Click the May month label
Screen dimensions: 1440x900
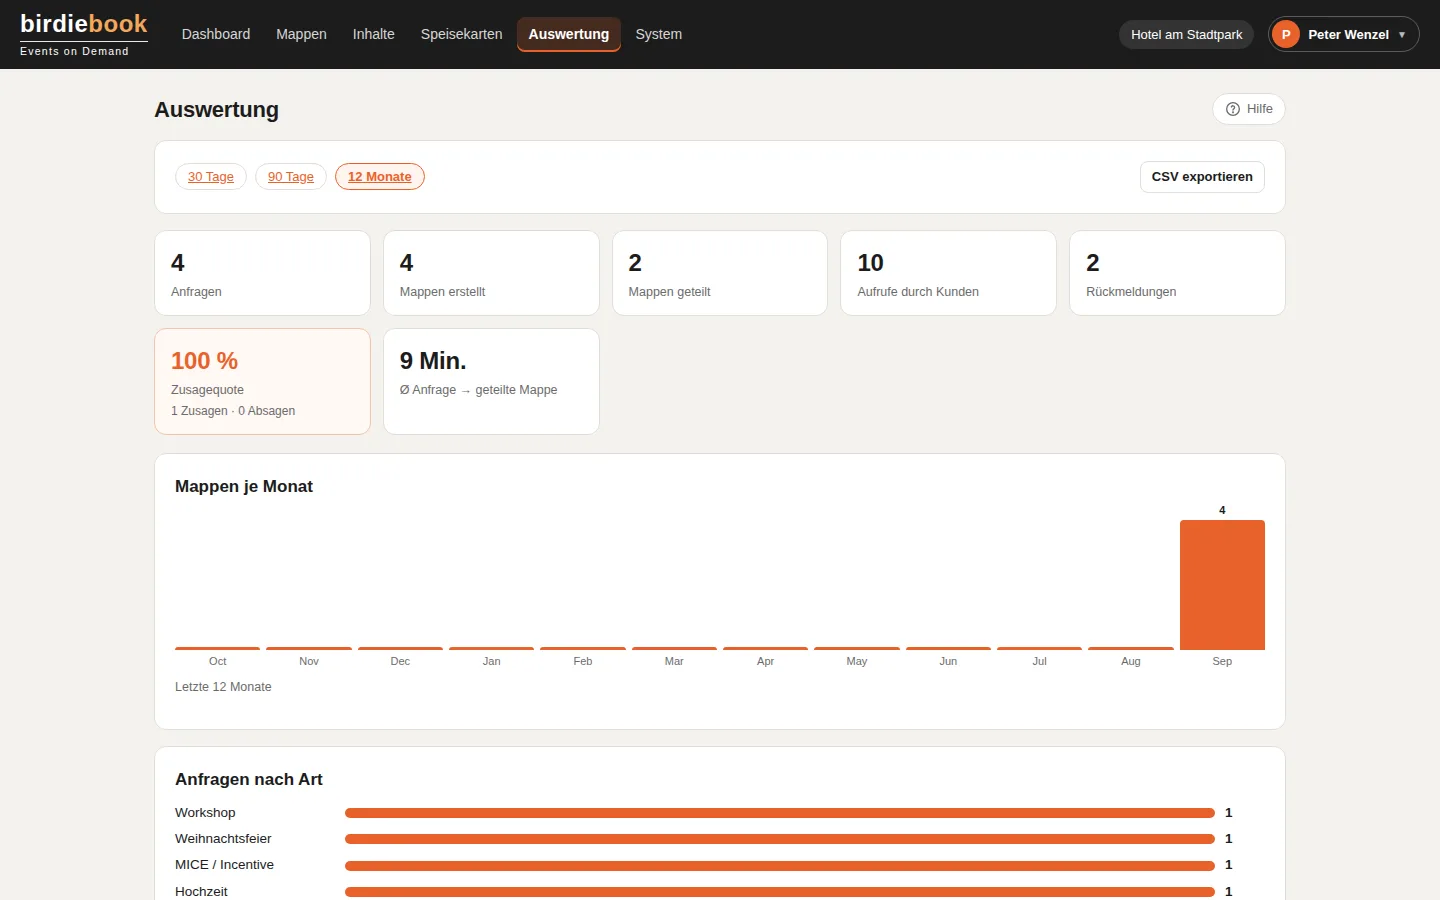(x=857, y=661)
